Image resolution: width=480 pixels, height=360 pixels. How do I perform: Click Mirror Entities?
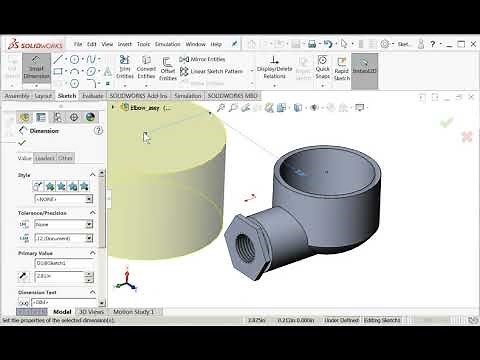pyautogui.click(x=203, y=59)
